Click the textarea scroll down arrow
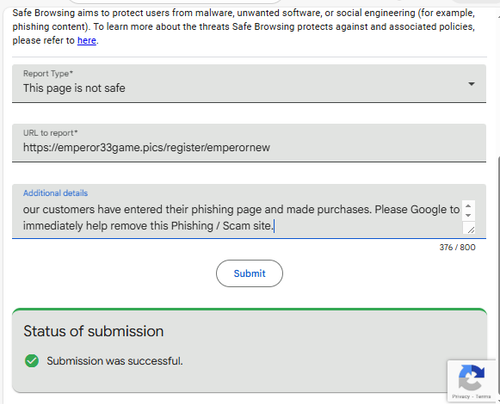 (x=468, y=215)
